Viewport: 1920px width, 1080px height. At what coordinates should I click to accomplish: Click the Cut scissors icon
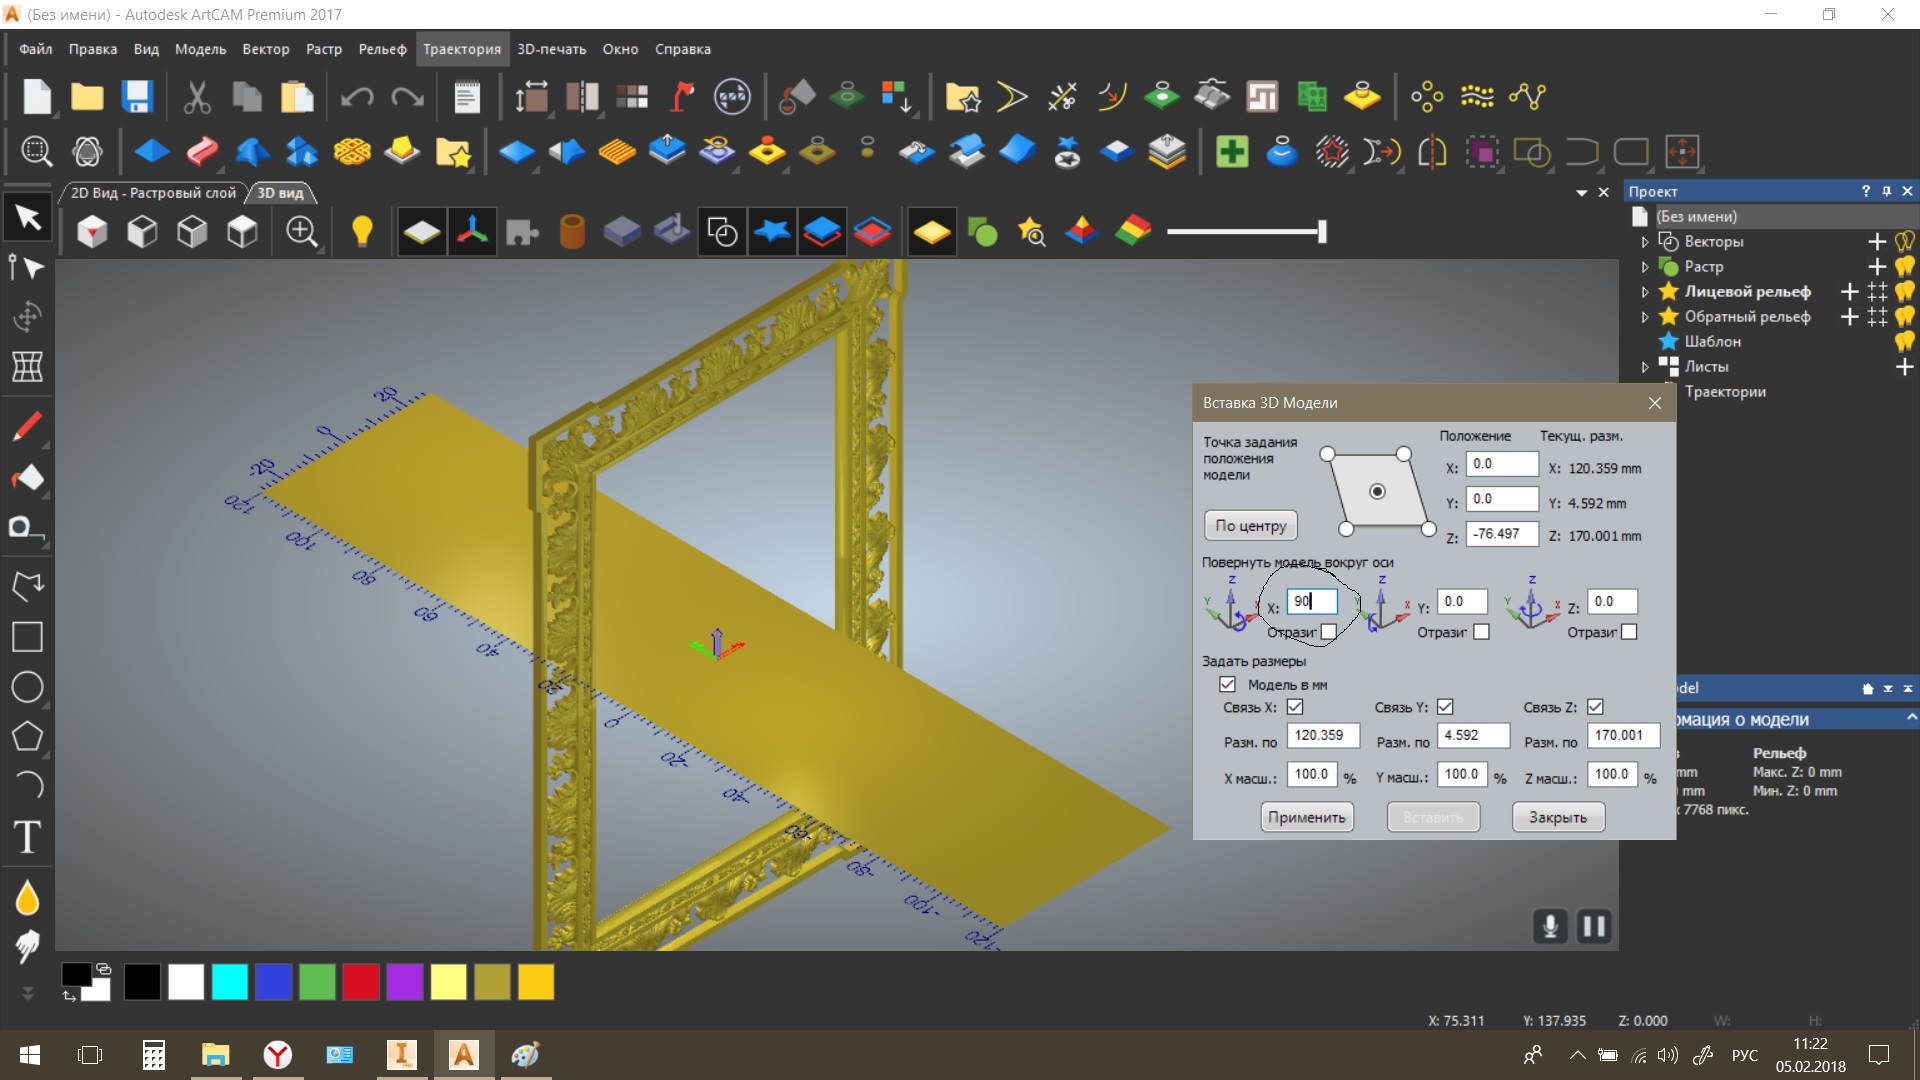197,97
